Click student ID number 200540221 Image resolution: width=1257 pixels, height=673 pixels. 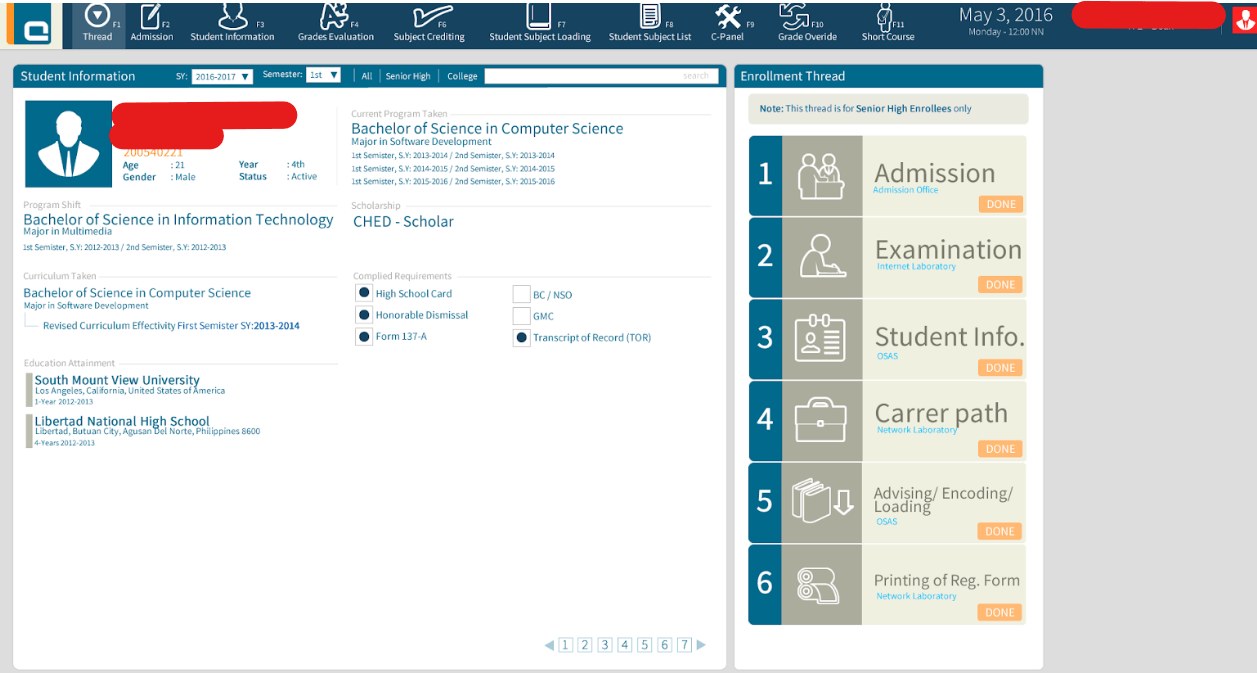click(153, 153)
